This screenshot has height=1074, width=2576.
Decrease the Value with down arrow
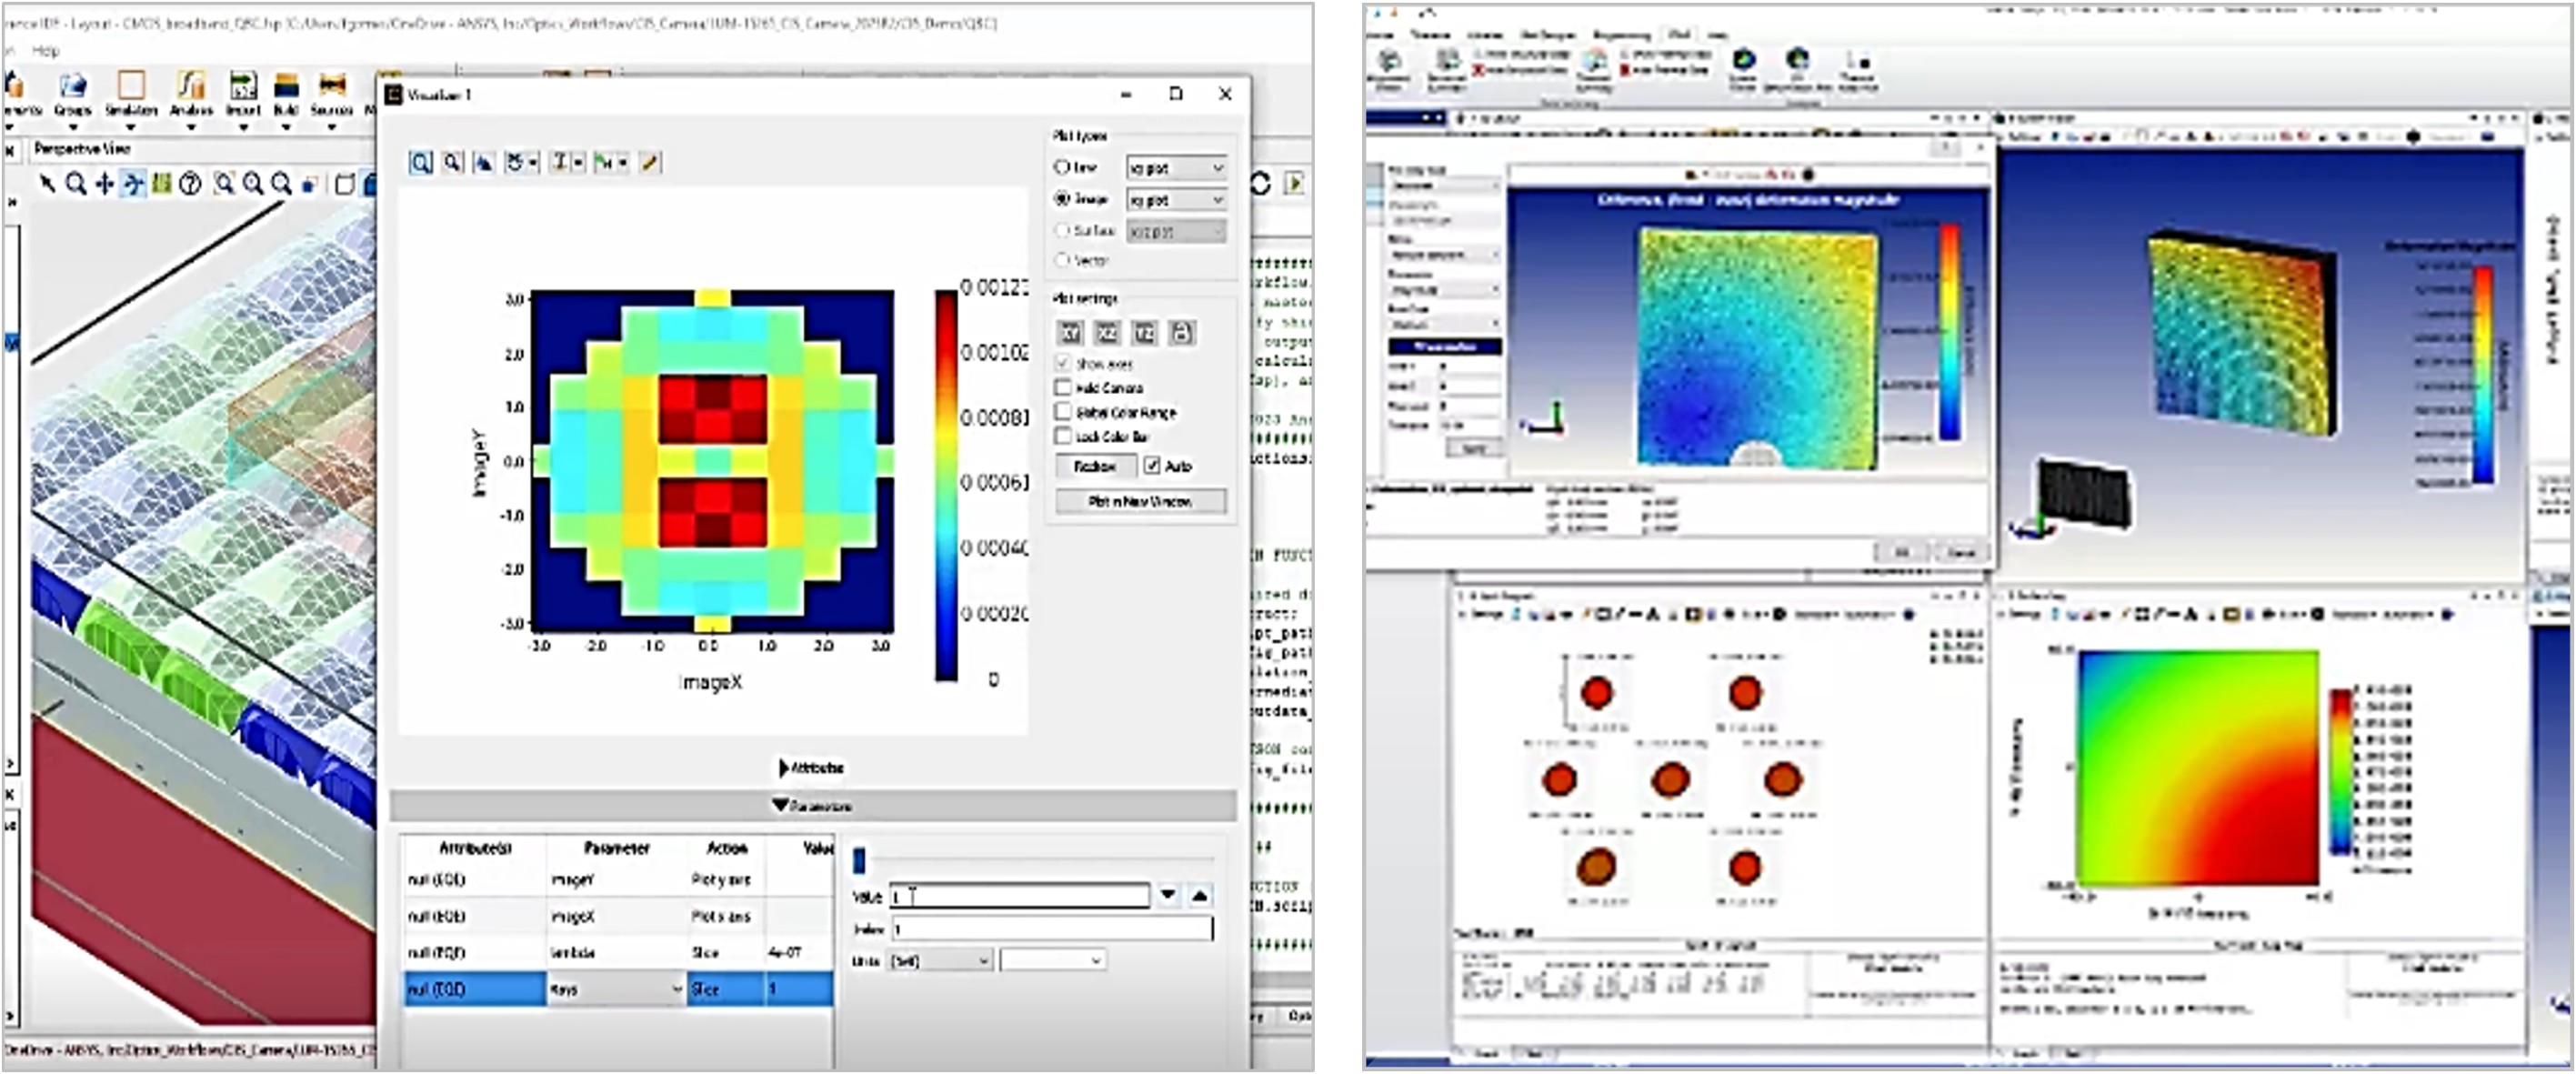point(1168,895)
